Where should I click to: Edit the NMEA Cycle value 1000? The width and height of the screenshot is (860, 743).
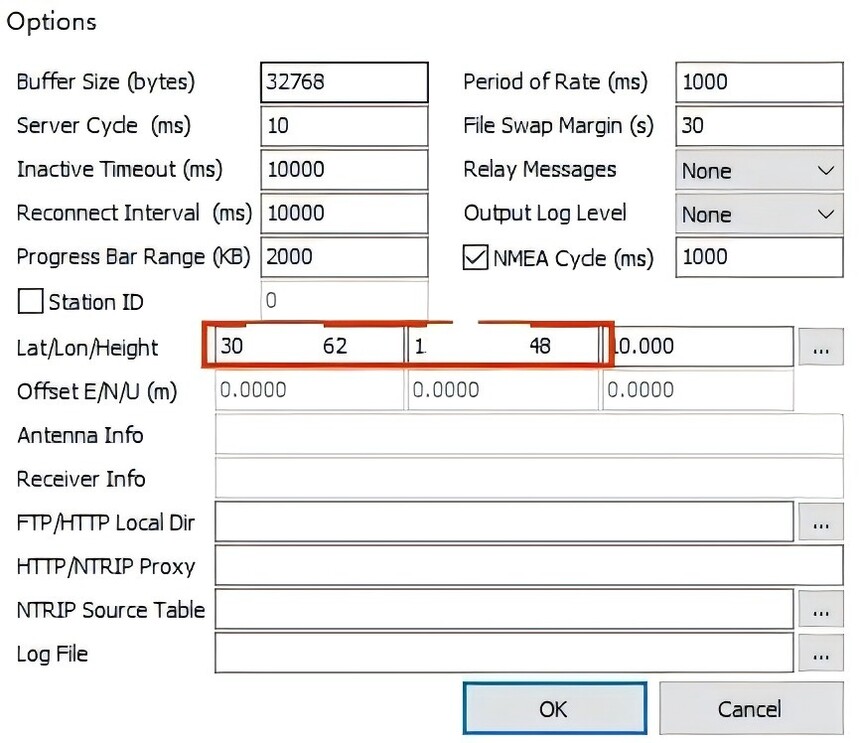(759, 257)
